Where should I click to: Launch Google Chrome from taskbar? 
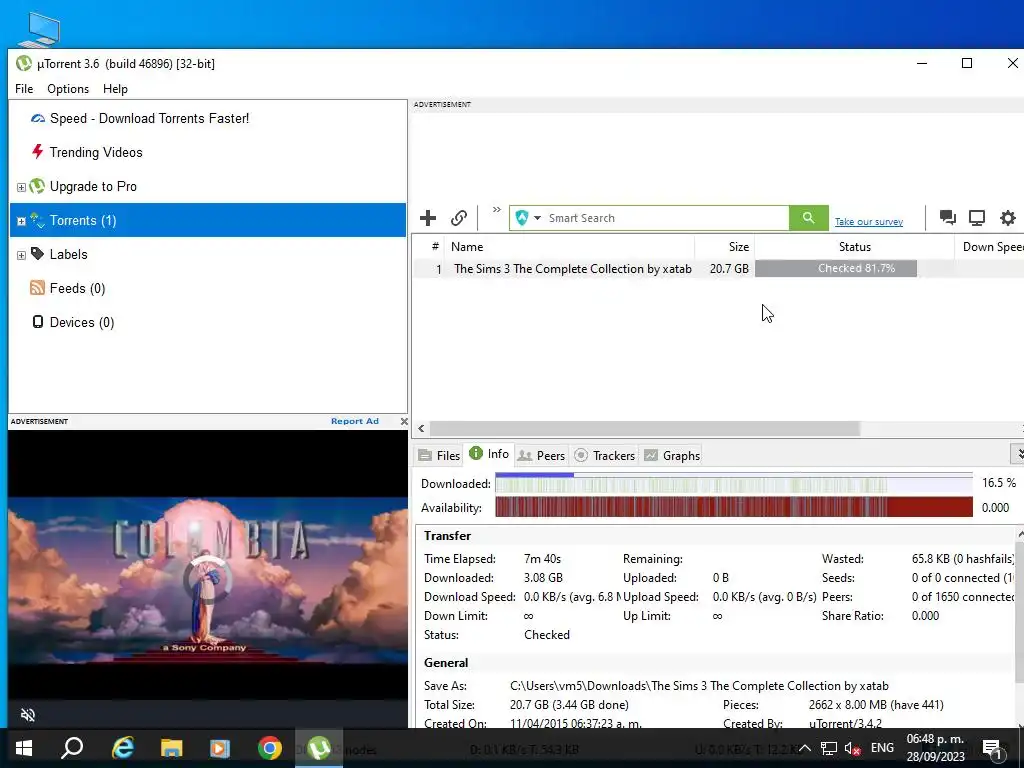tap(269, 748)
